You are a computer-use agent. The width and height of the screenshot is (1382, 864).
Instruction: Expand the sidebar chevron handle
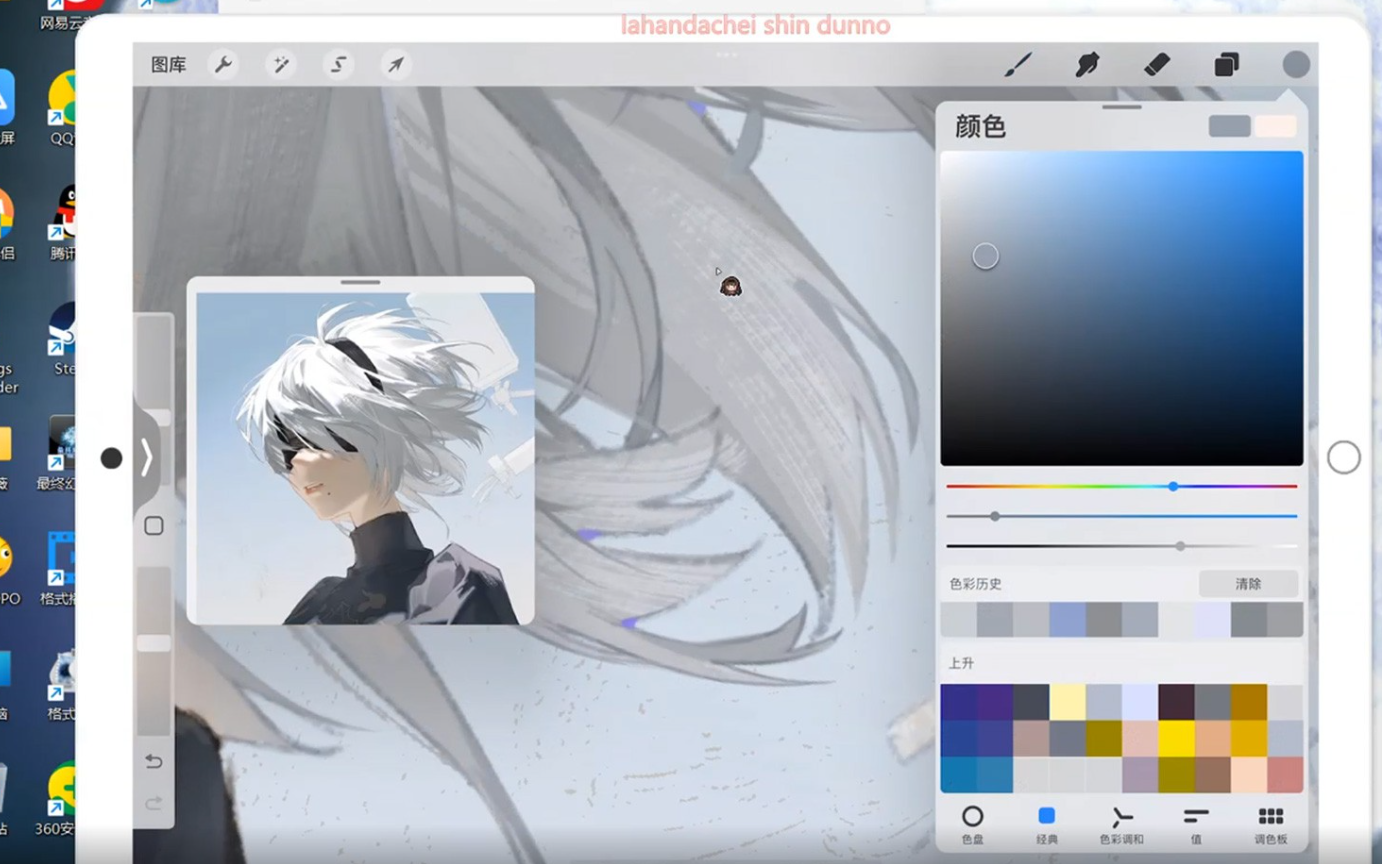click(x=146, y=458)
